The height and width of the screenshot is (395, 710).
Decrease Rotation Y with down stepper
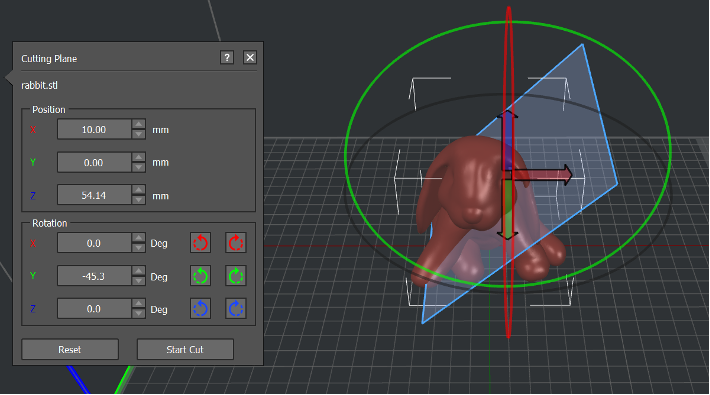(139, 281)
